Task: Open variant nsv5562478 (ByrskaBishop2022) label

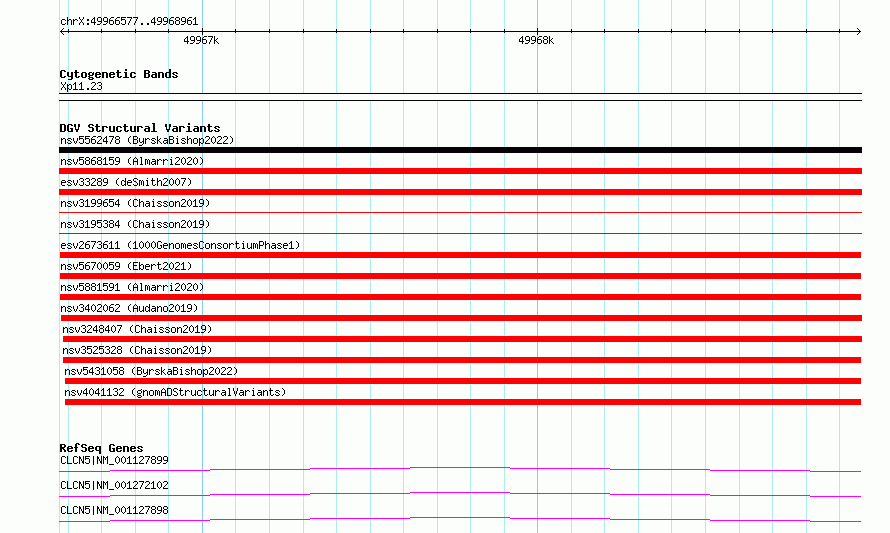Action: 147,140
